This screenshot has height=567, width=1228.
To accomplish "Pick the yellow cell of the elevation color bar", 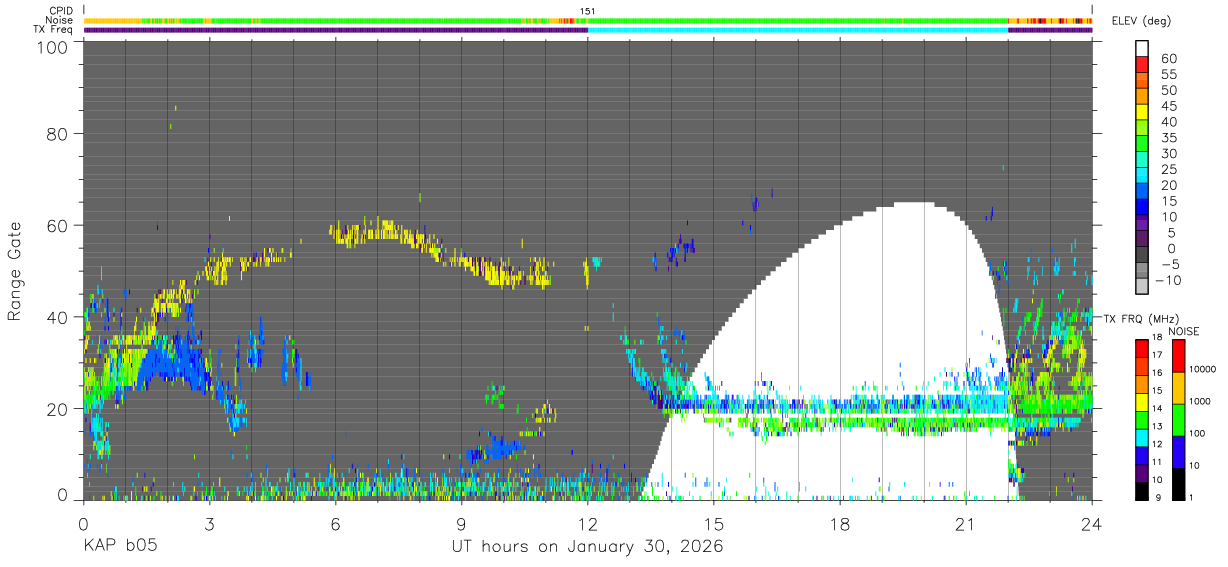I will (x=1142, y=112).
